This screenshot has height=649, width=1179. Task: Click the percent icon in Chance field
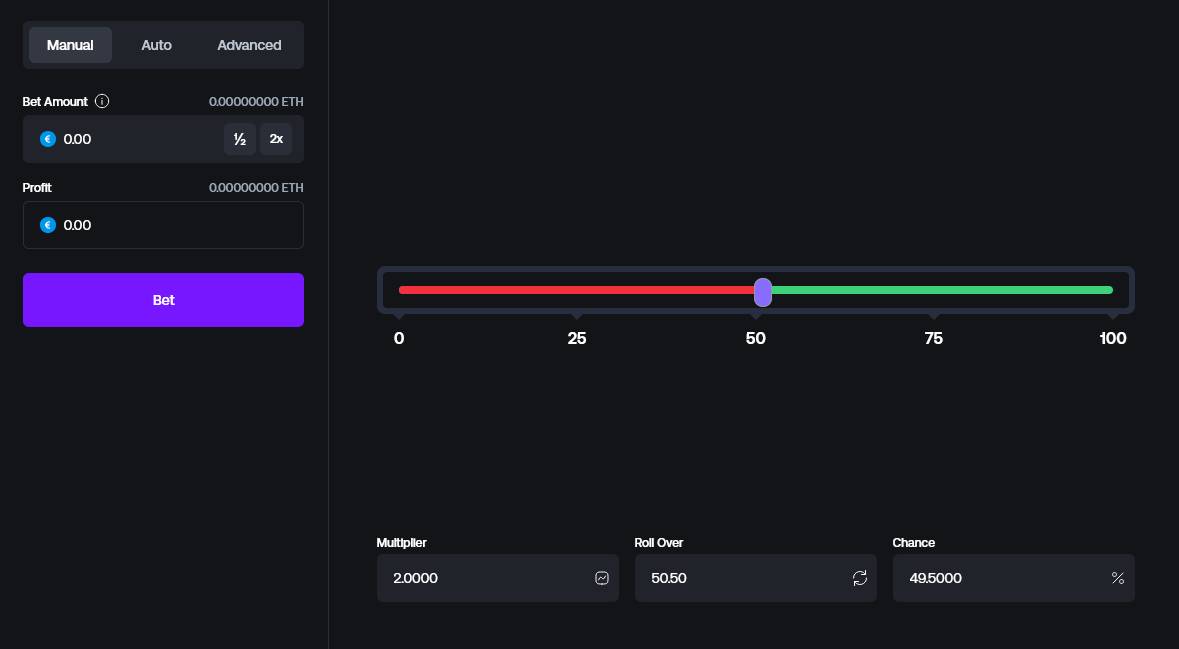point(1118,578)
